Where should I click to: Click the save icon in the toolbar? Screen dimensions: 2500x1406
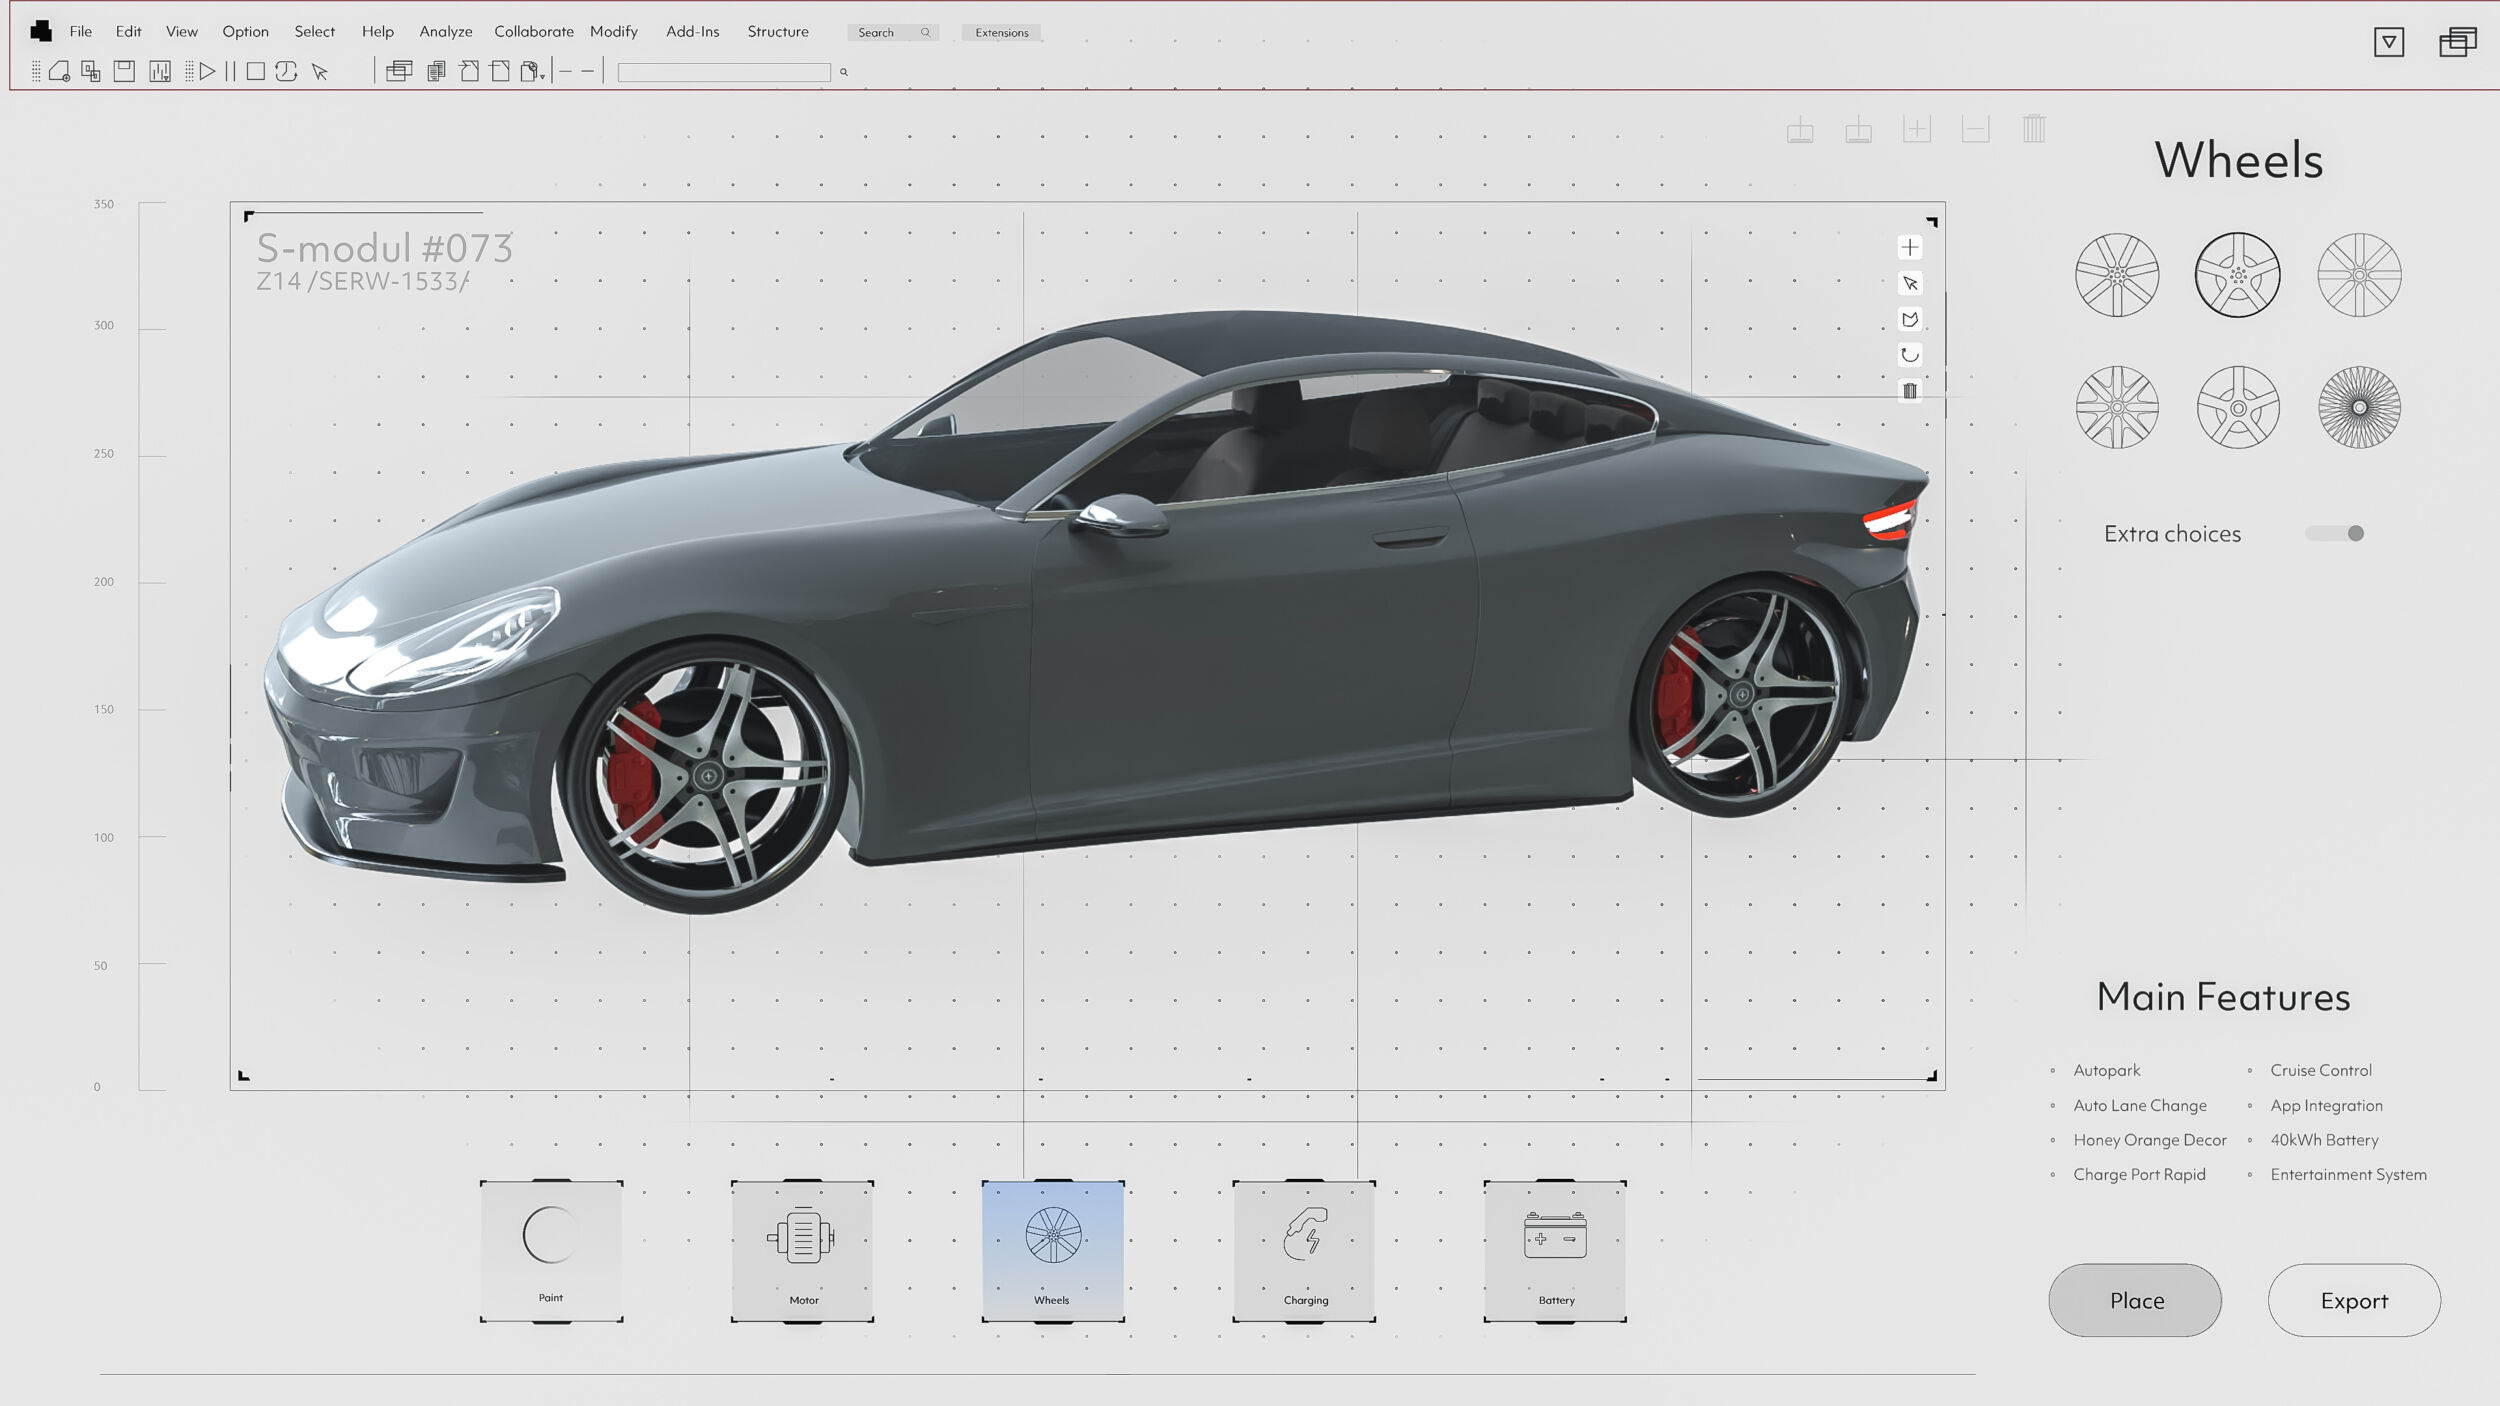point(123,72)
